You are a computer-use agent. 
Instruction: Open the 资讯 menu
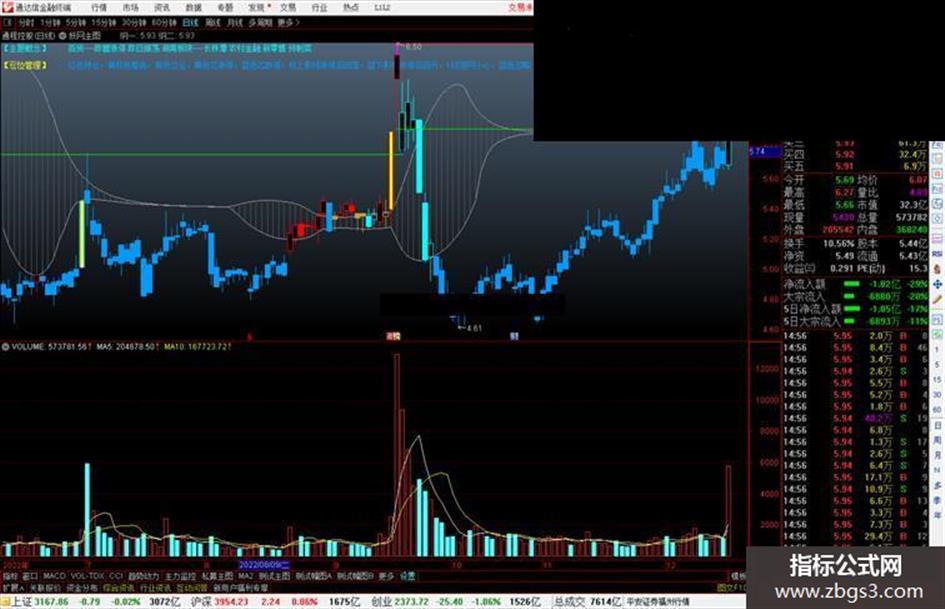tap(162, 7)
